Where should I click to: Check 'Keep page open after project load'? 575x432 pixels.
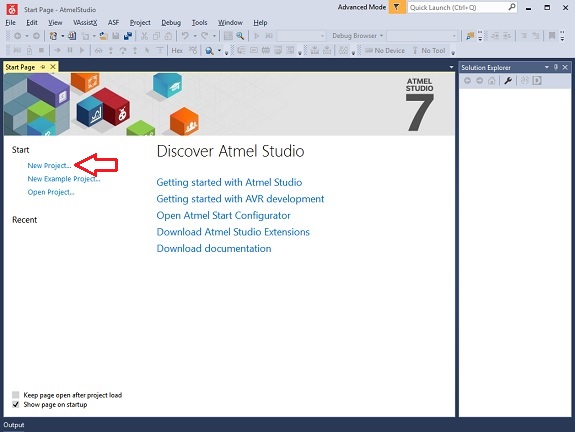coord(15,395)
